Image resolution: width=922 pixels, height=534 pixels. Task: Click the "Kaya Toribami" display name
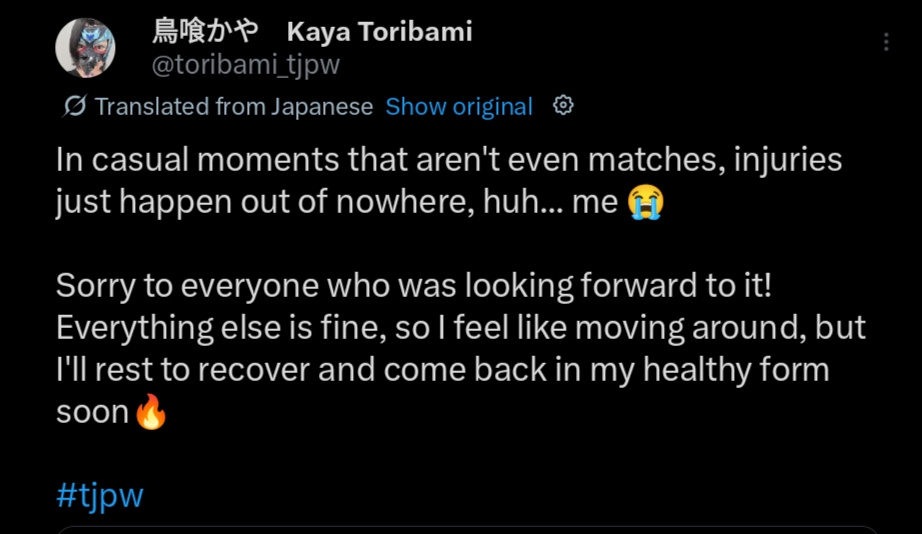click(x=379, y=32)
